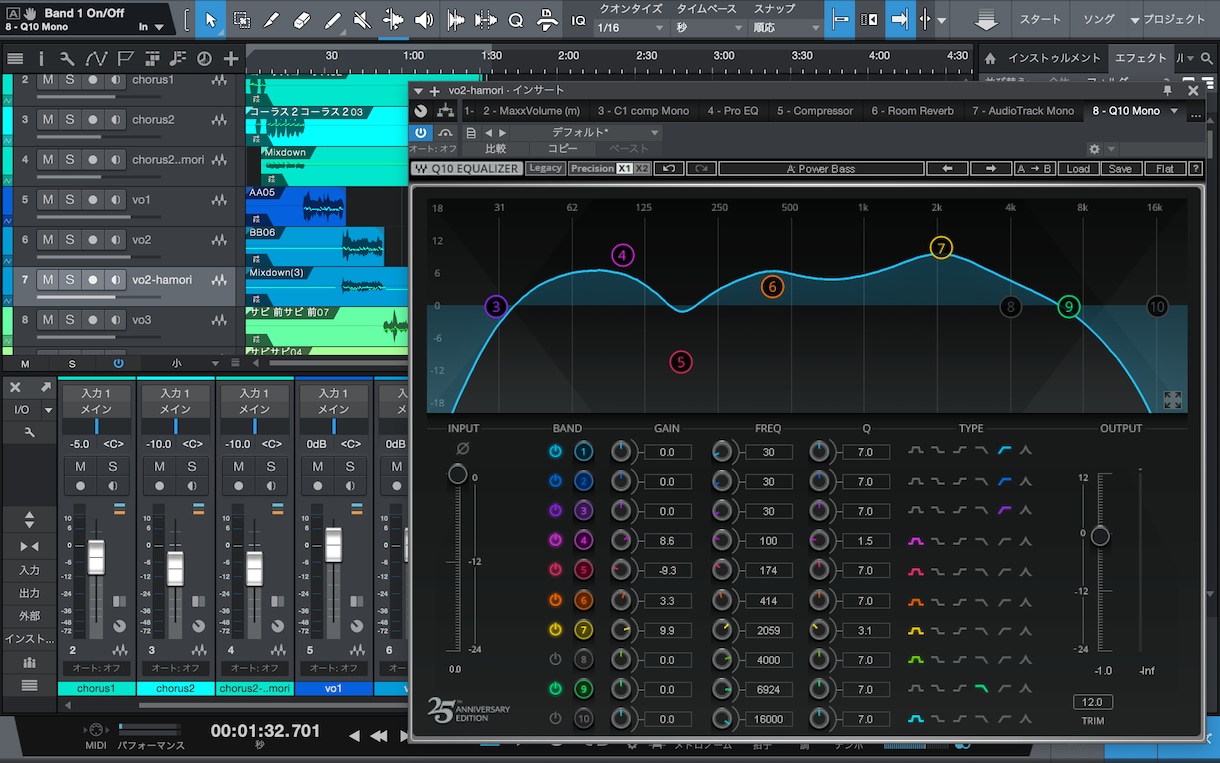Viewport: 1220px width, 763px height.
Task: Click the Flat button
Action: click(1164, 169)
